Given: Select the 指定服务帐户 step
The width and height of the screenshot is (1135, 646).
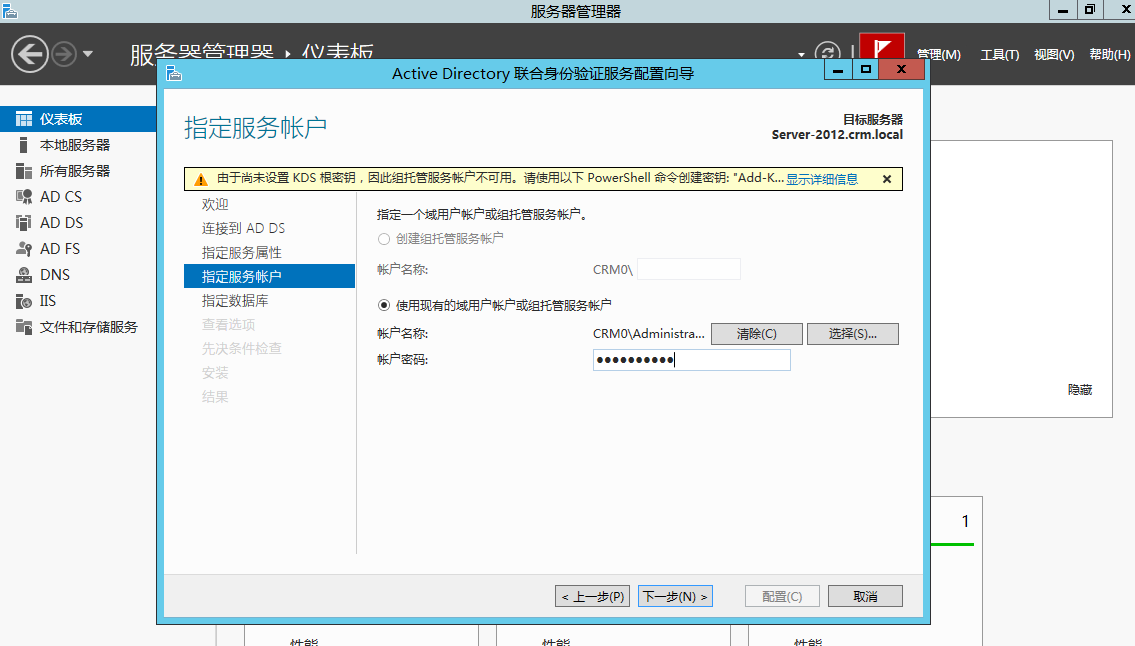Looking at the screenshot, I should click(x=269, y=276).
